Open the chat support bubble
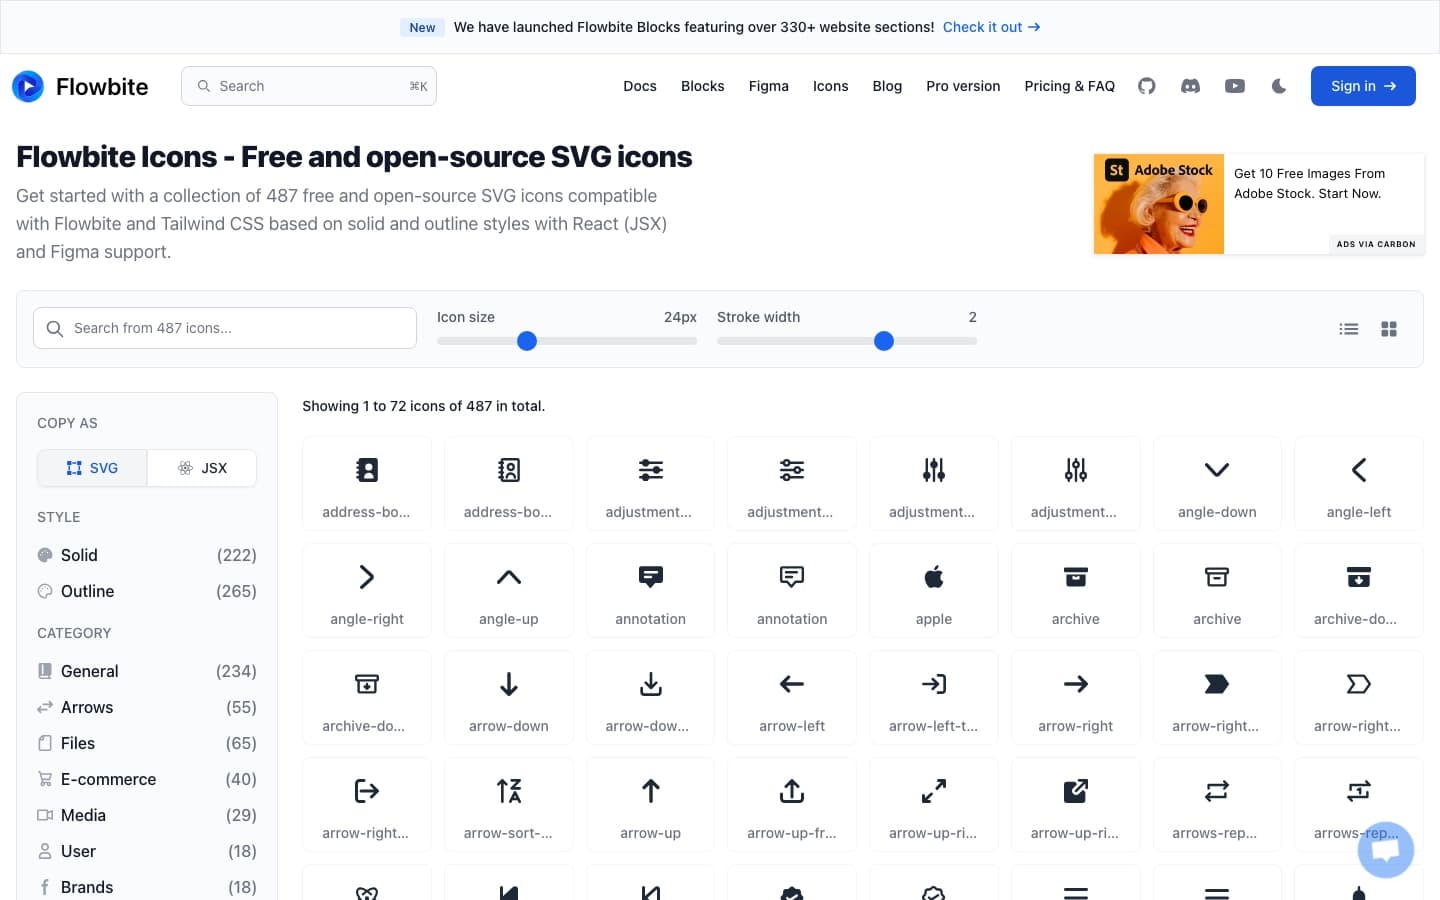Viewport: 1440px width, 900px height. tap(1386, 850)
